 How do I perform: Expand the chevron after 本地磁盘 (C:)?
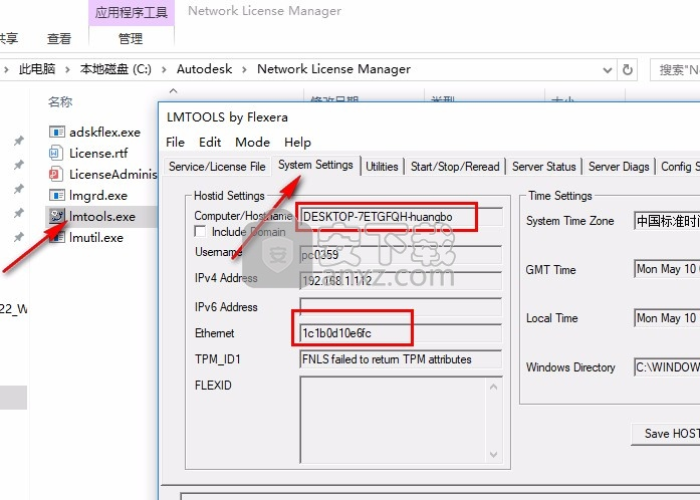(x=164, y=69)
